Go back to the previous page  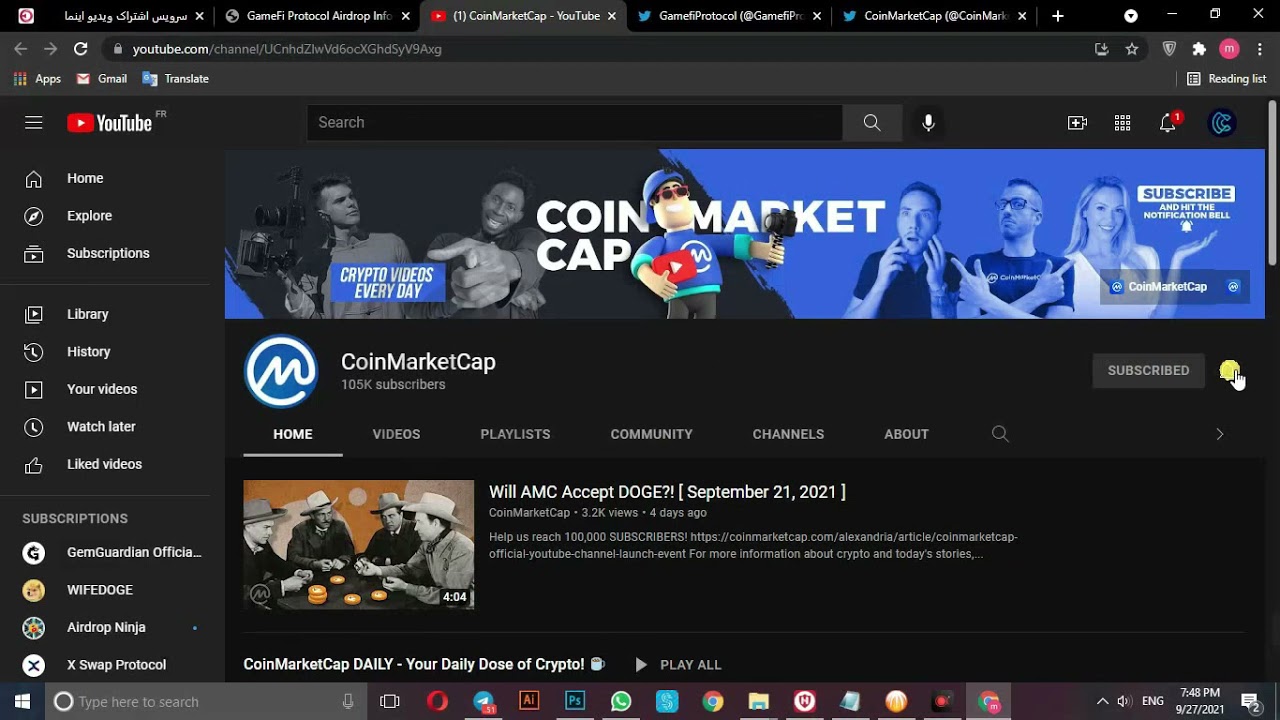[21, 49]
